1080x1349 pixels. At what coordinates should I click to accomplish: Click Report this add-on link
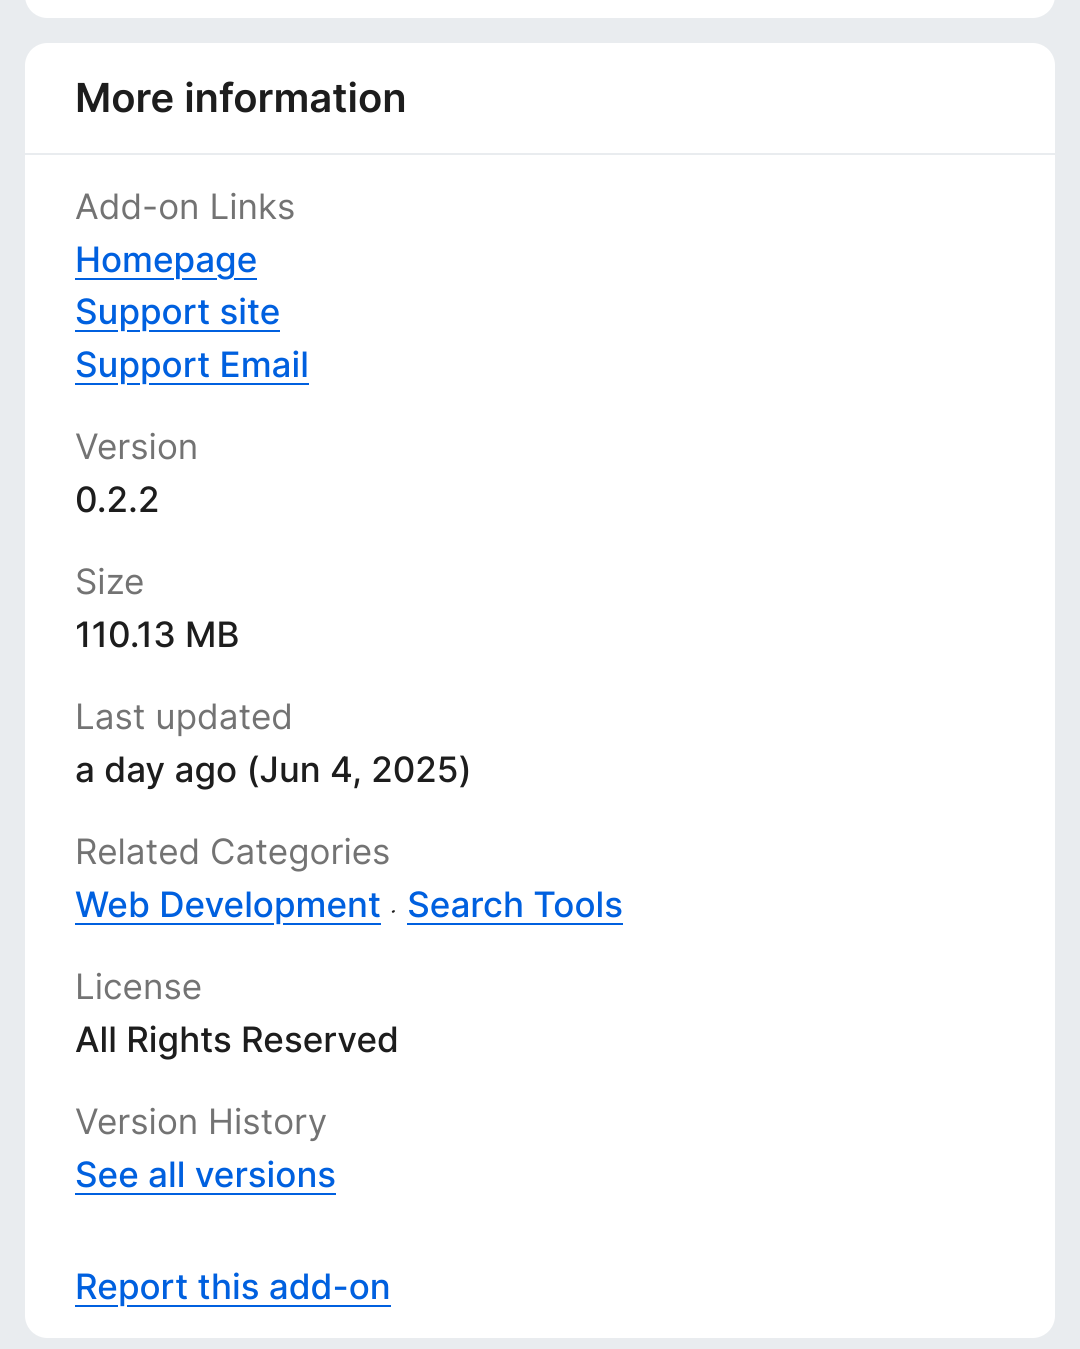[233, 1287]
